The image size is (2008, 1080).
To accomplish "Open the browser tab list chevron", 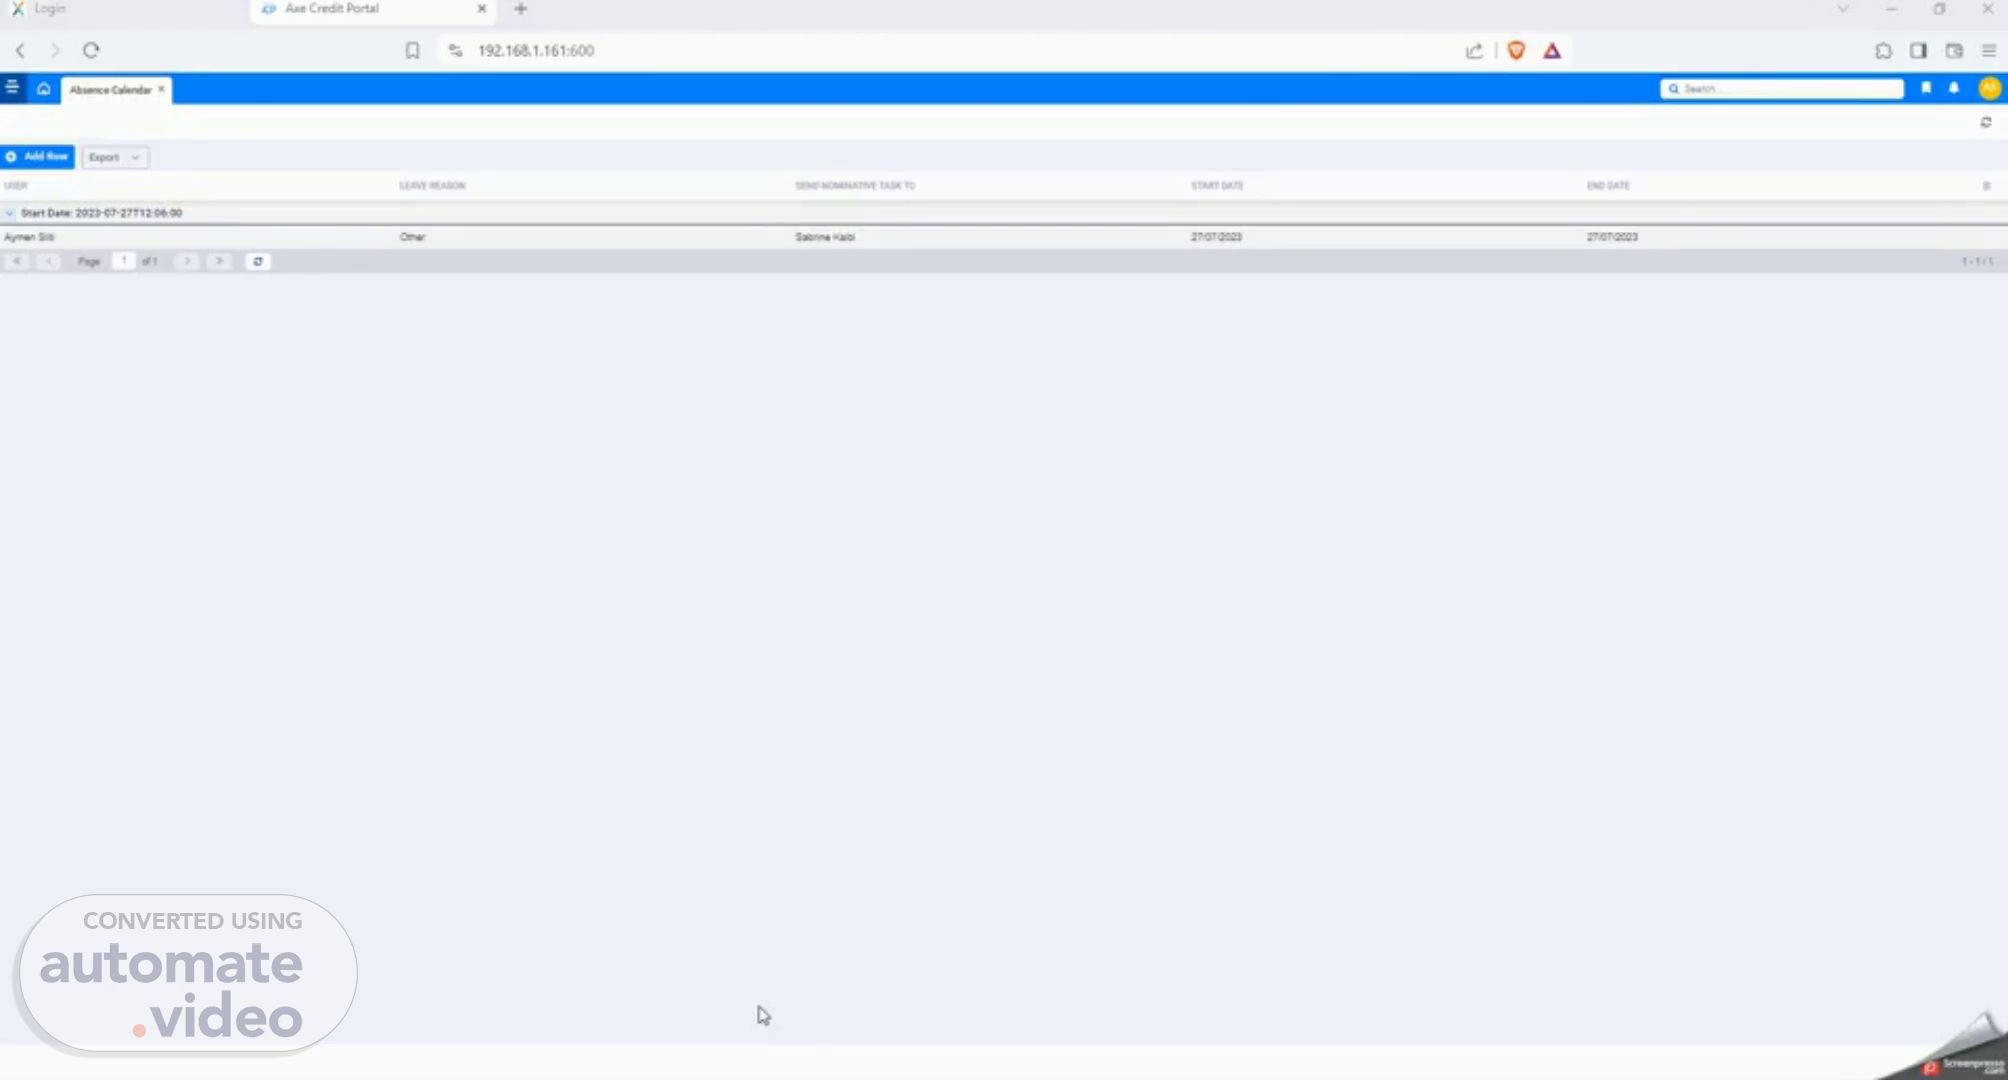I will point(1842,9).
